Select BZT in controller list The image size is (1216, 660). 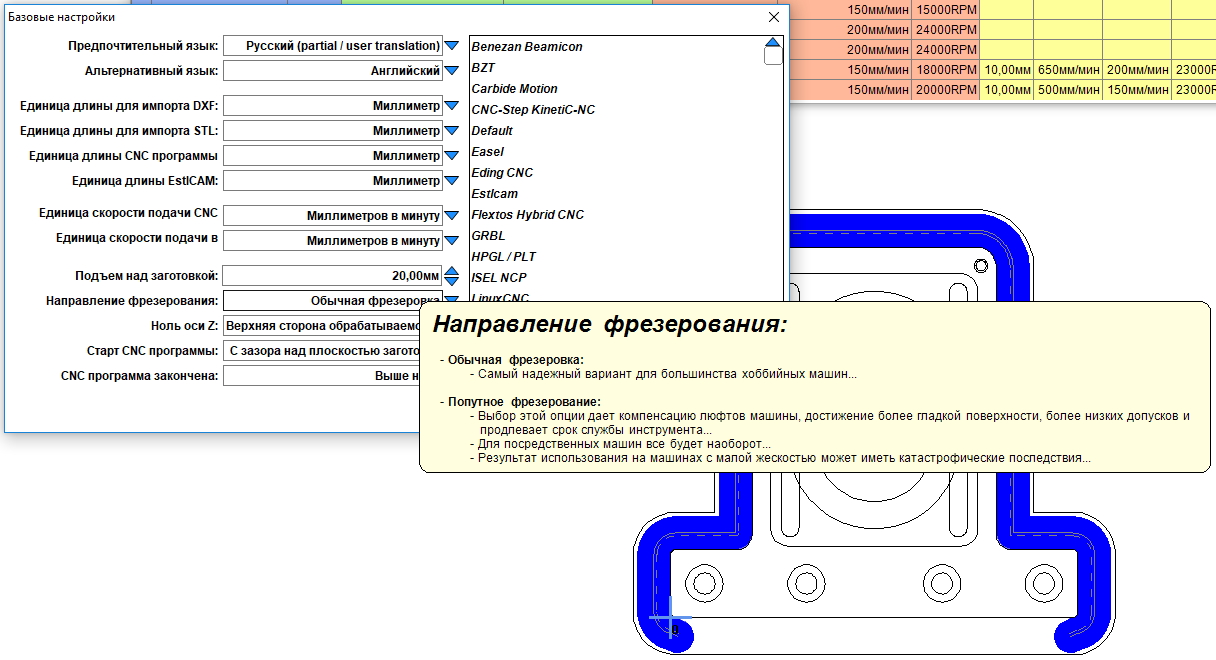click(x=483, y=68)
